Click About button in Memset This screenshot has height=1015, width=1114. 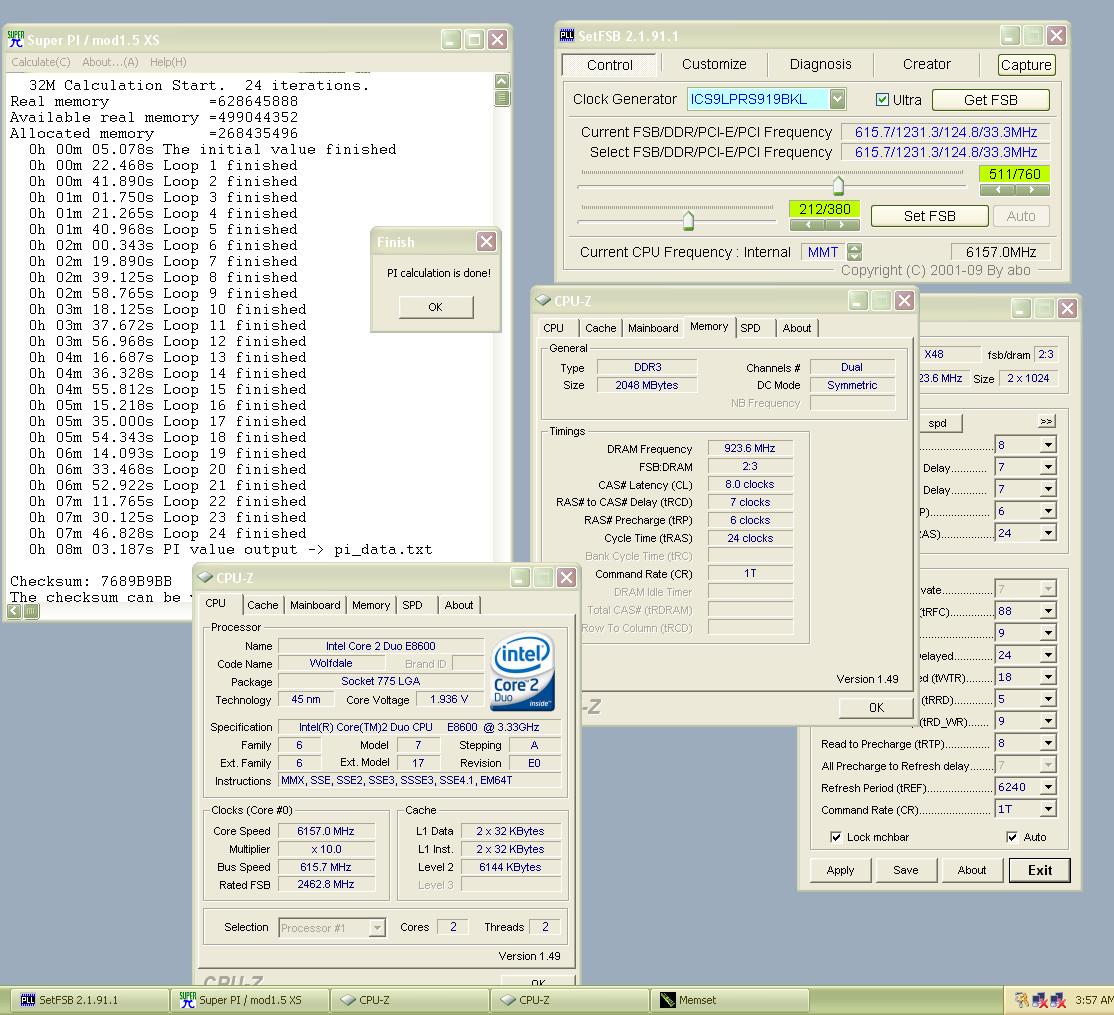point(971,870)
